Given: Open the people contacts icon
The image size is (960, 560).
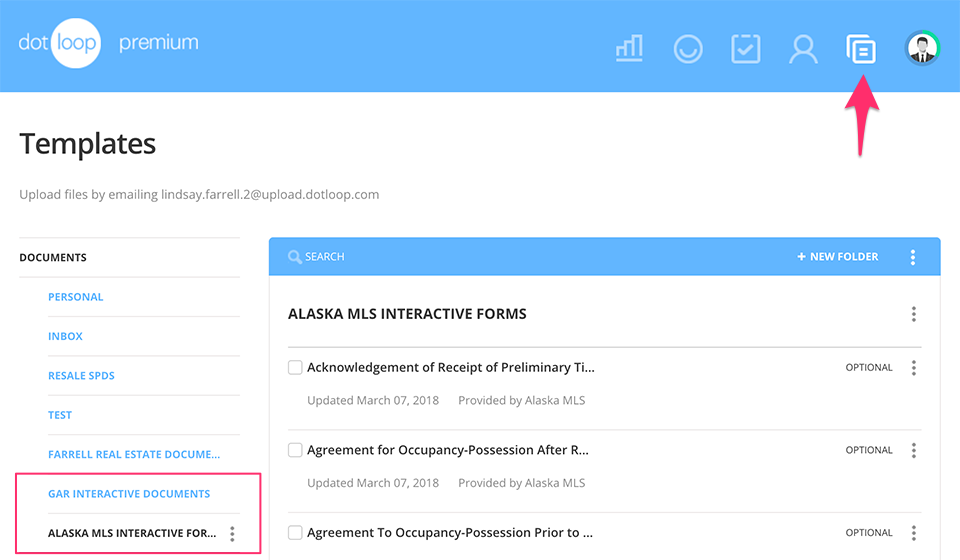Looking at the screenshot, I should pos(803,49).
